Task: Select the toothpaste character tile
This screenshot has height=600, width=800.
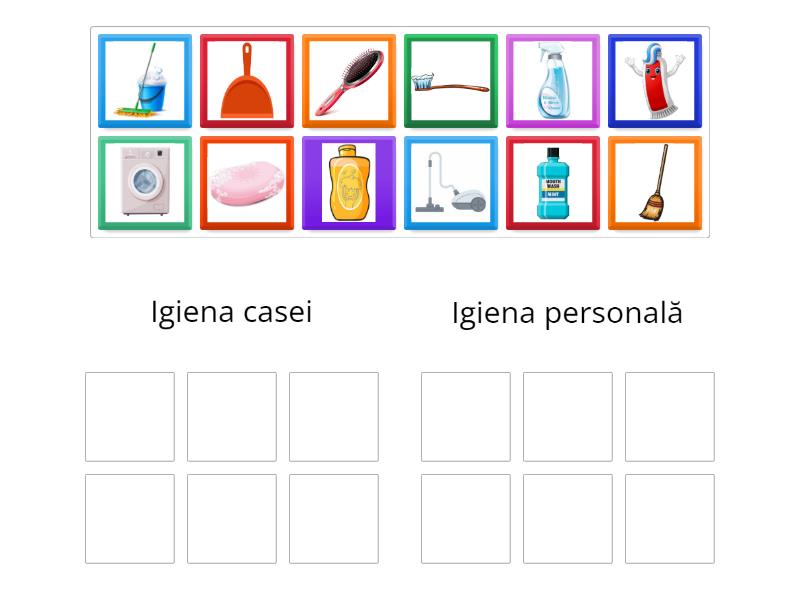Action: point(655,81)
